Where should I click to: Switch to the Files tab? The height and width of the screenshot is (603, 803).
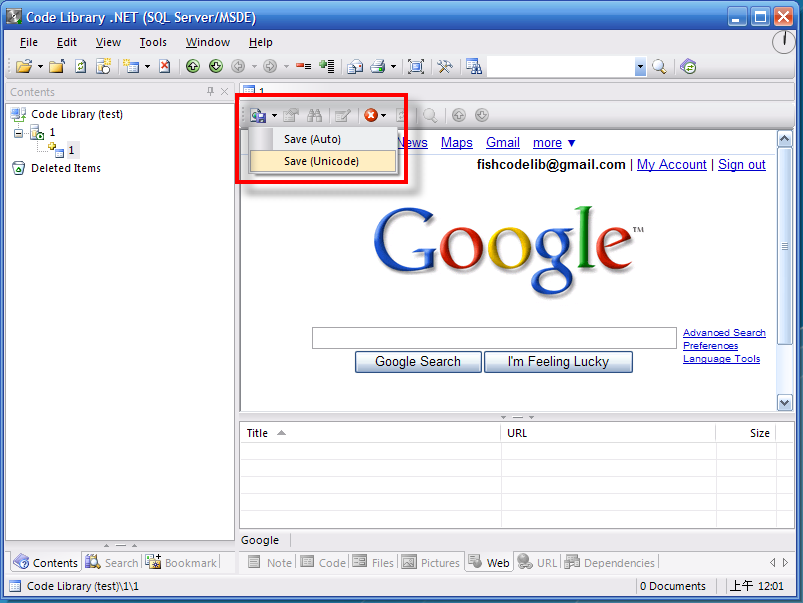pos(373,563)
